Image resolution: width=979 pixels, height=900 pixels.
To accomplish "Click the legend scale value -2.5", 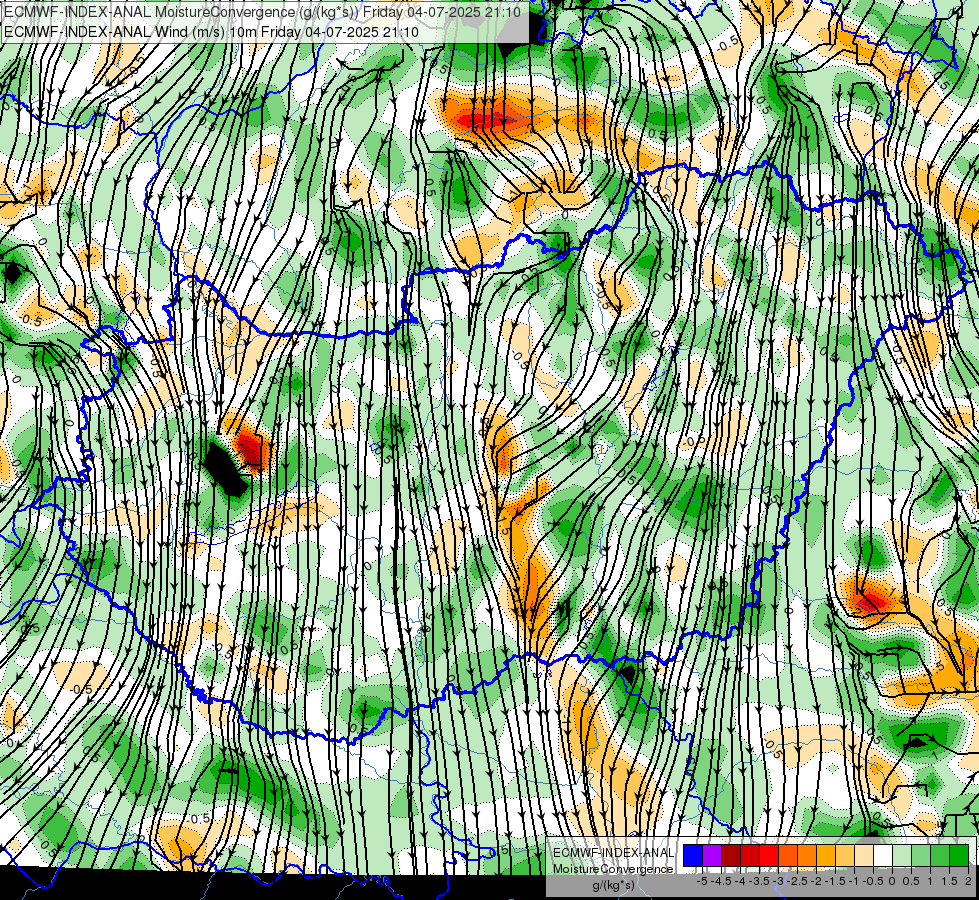I will point(797,881).
